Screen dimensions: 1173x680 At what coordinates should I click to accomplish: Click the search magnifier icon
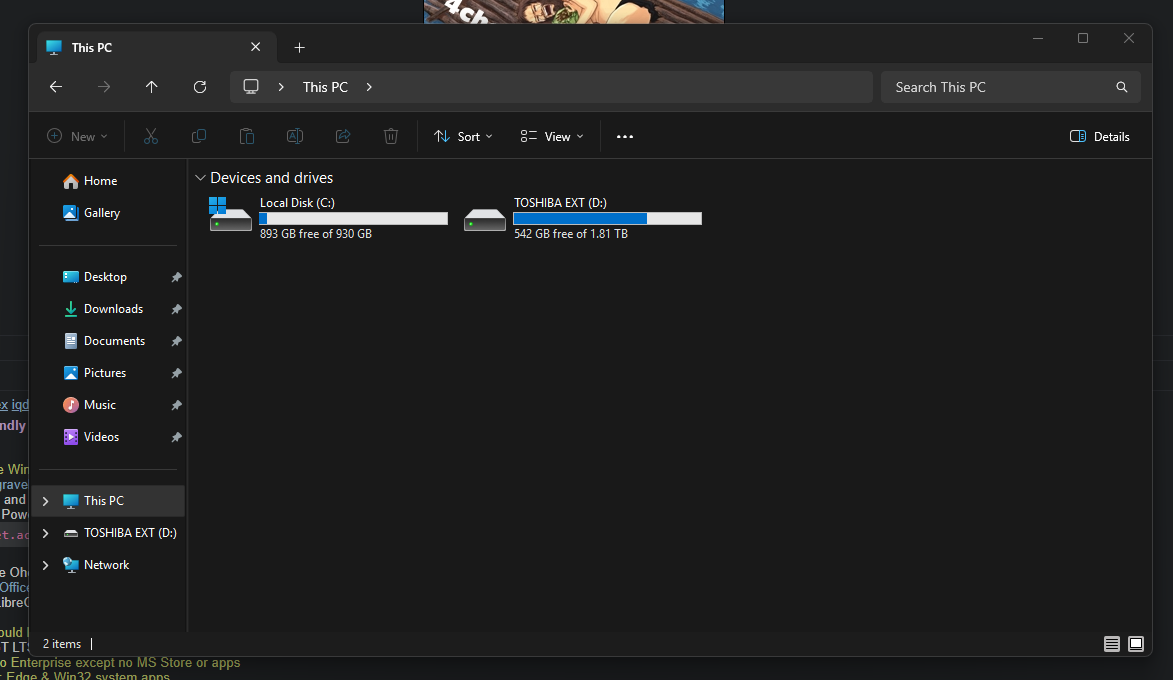click(1121, 87)
